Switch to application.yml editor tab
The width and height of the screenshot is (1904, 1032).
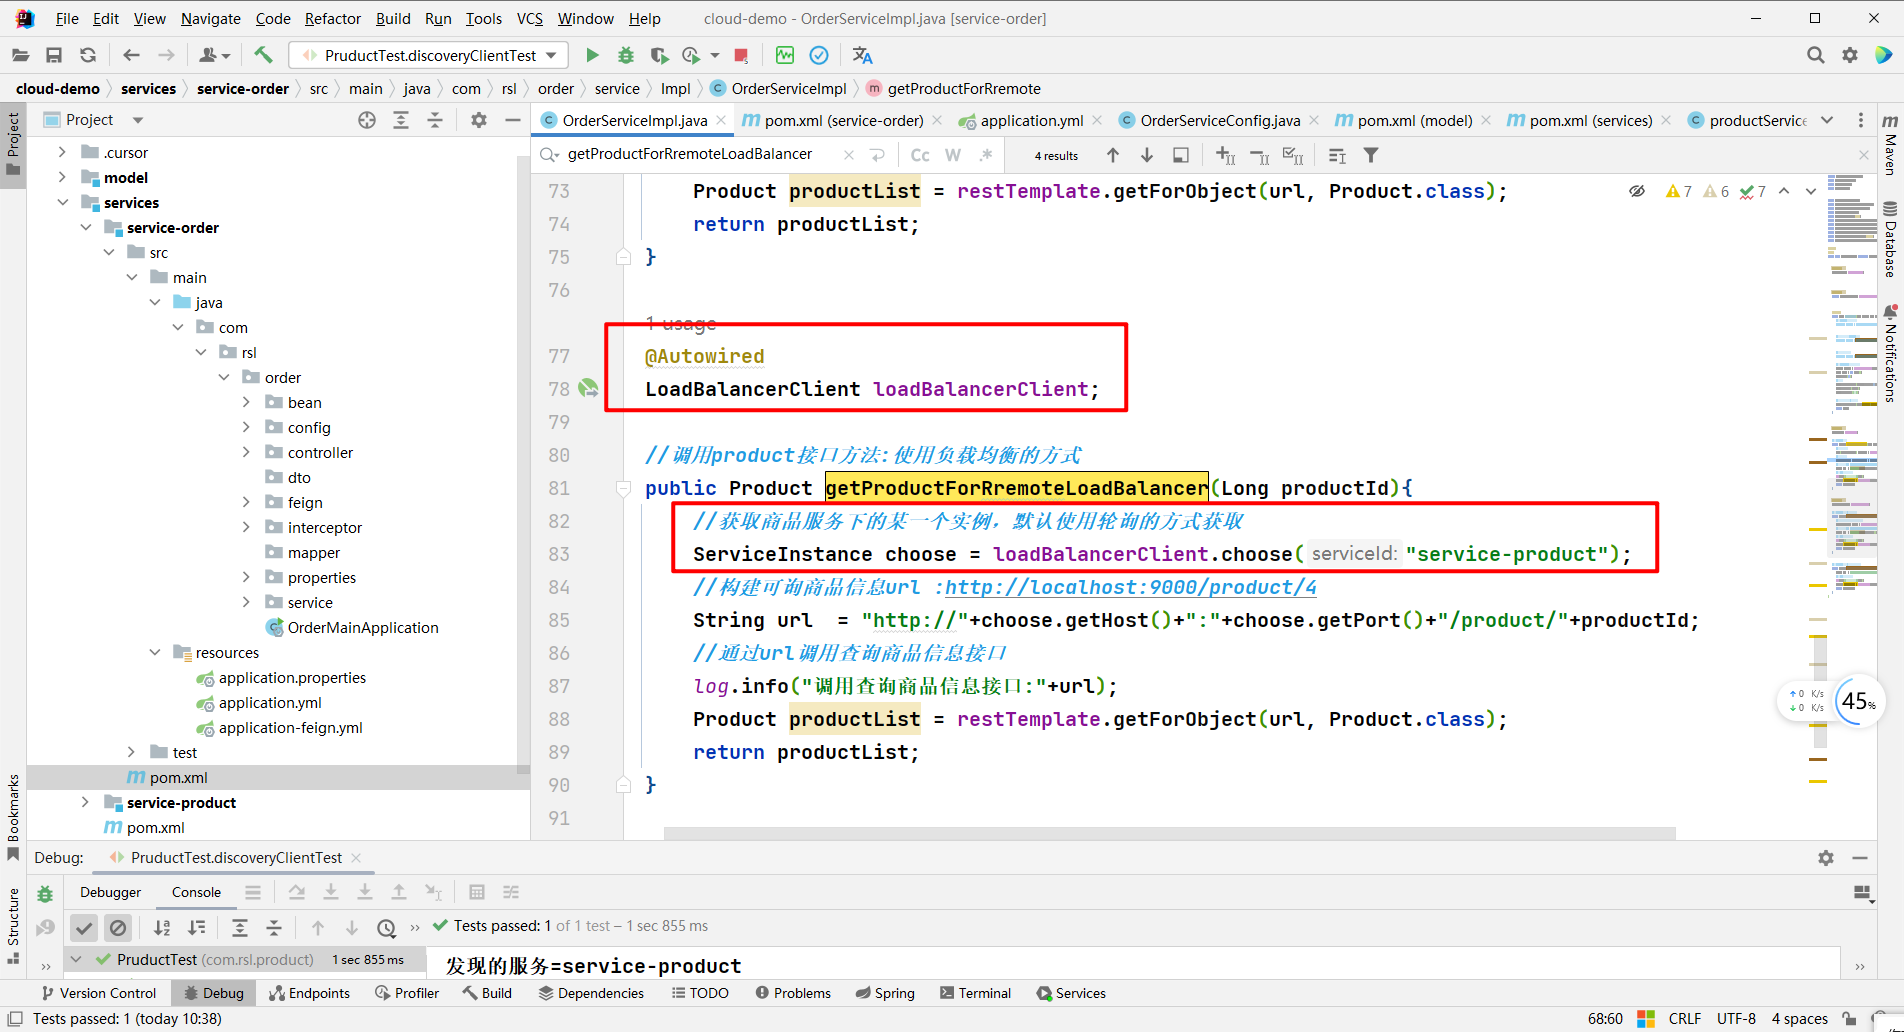[1031, 120]
